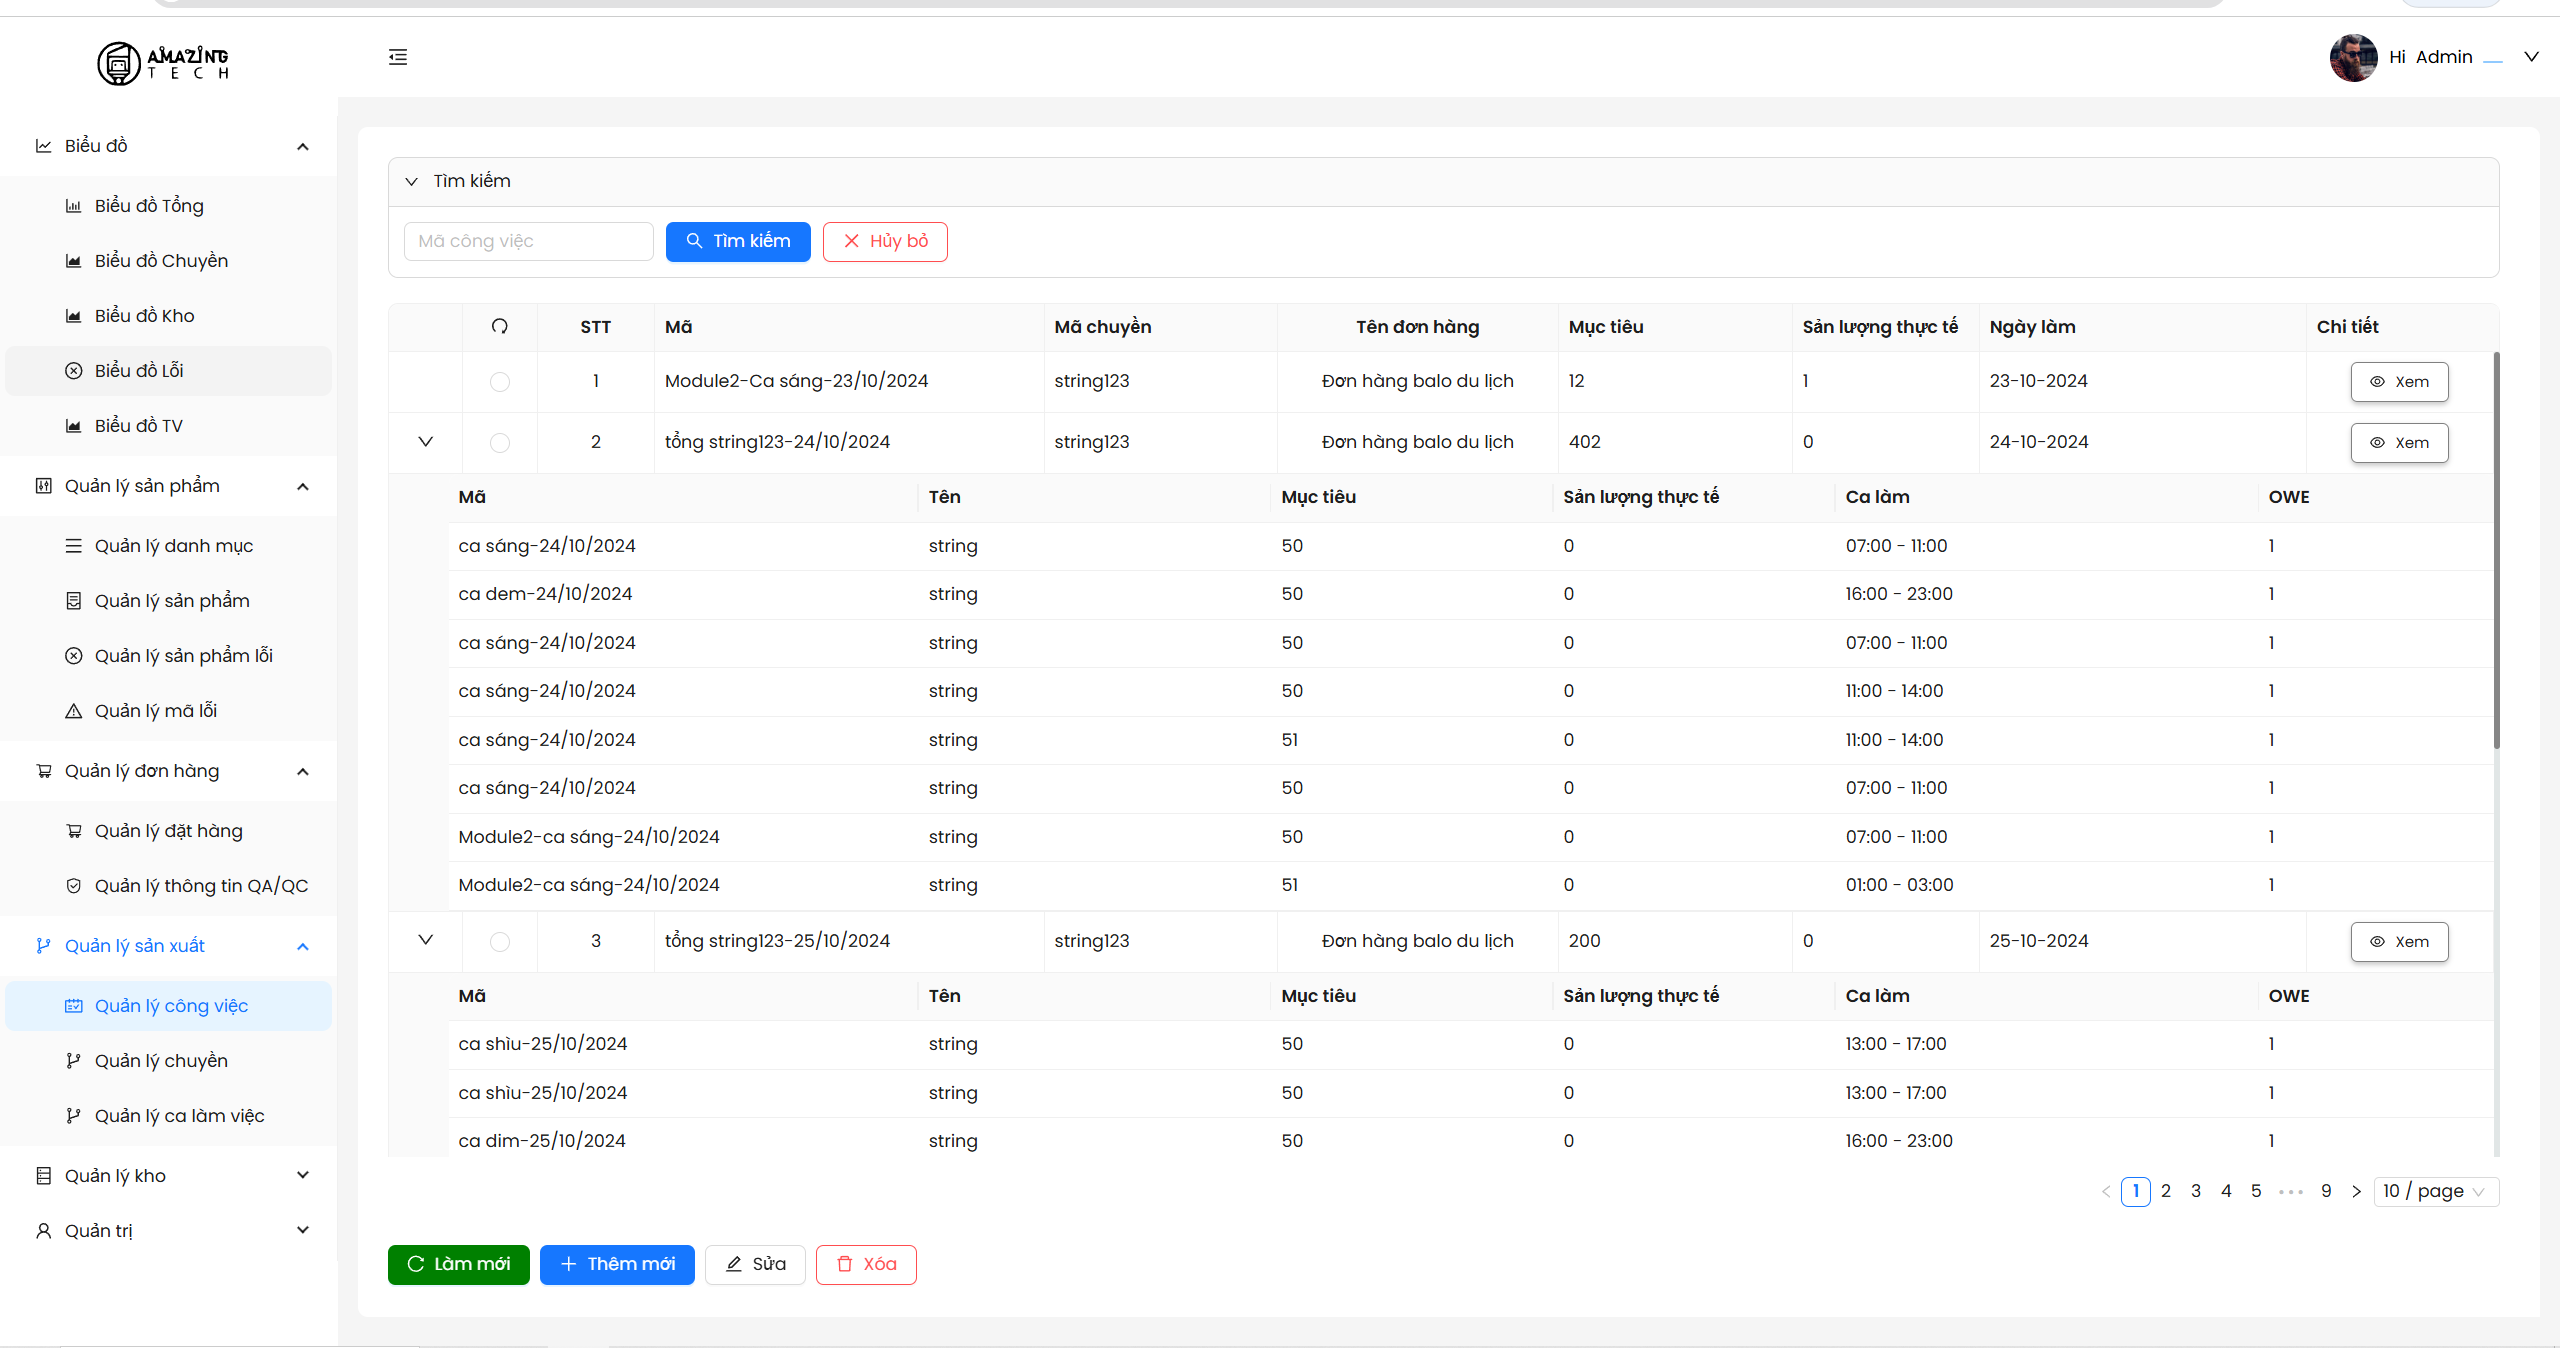Open Biểu đồ Lỗi with circled-X icon
The height and width of the screenshot is (1348, 2560).
click(139, 371)
